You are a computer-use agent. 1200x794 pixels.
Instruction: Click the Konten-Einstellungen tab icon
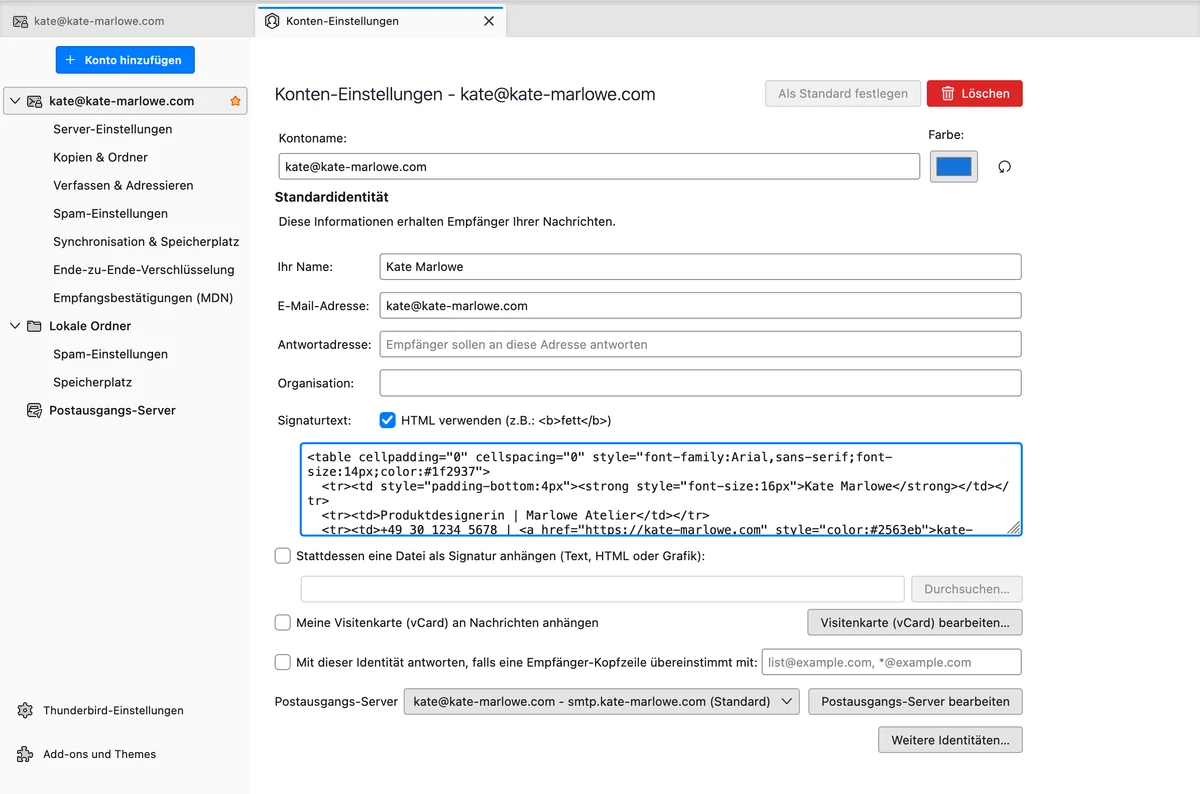tap(272, 21)
